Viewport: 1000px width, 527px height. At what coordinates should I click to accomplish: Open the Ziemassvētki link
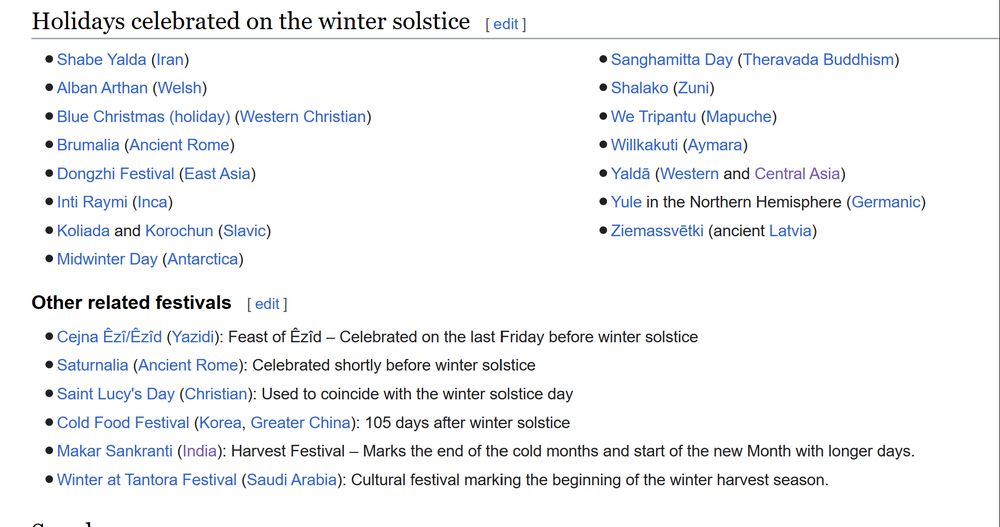tap(657, 231)
